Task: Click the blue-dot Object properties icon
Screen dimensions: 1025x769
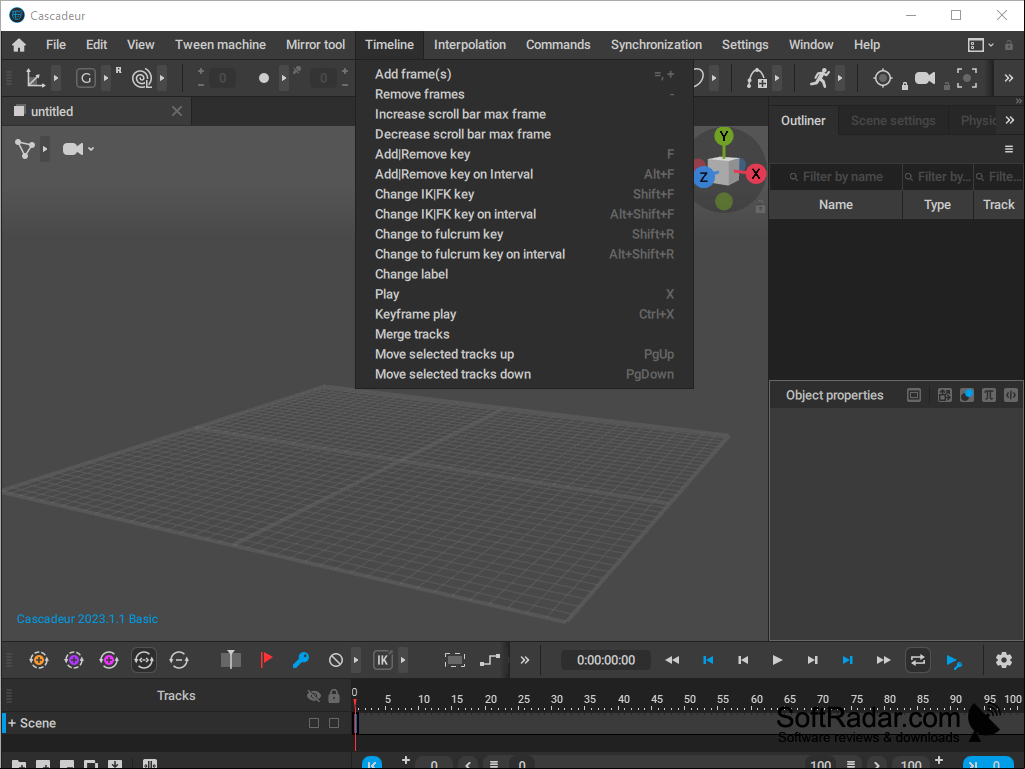Action: (967, 395)
